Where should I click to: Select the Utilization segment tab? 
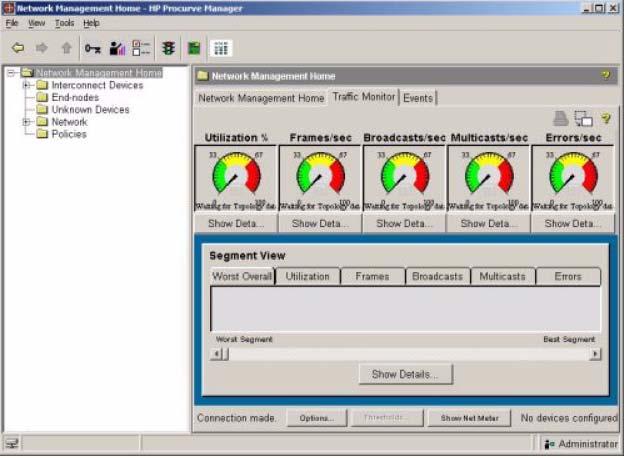(x=307, y=276)
